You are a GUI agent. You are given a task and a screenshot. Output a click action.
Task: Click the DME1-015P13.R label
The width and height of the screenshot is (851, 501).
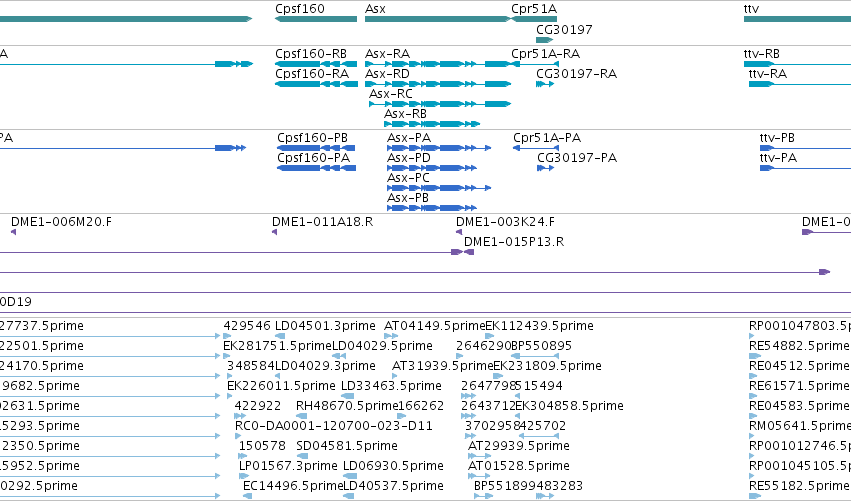click(514, 242)
